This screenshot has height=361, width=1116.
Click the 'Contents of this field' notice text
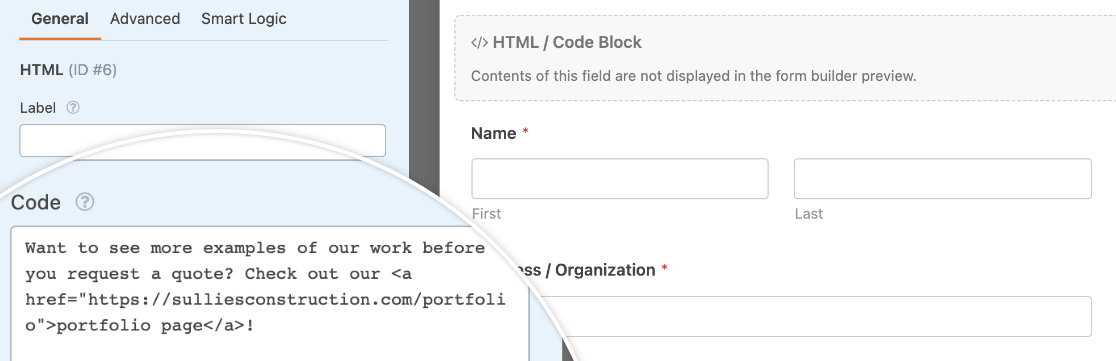coord(693,75)
